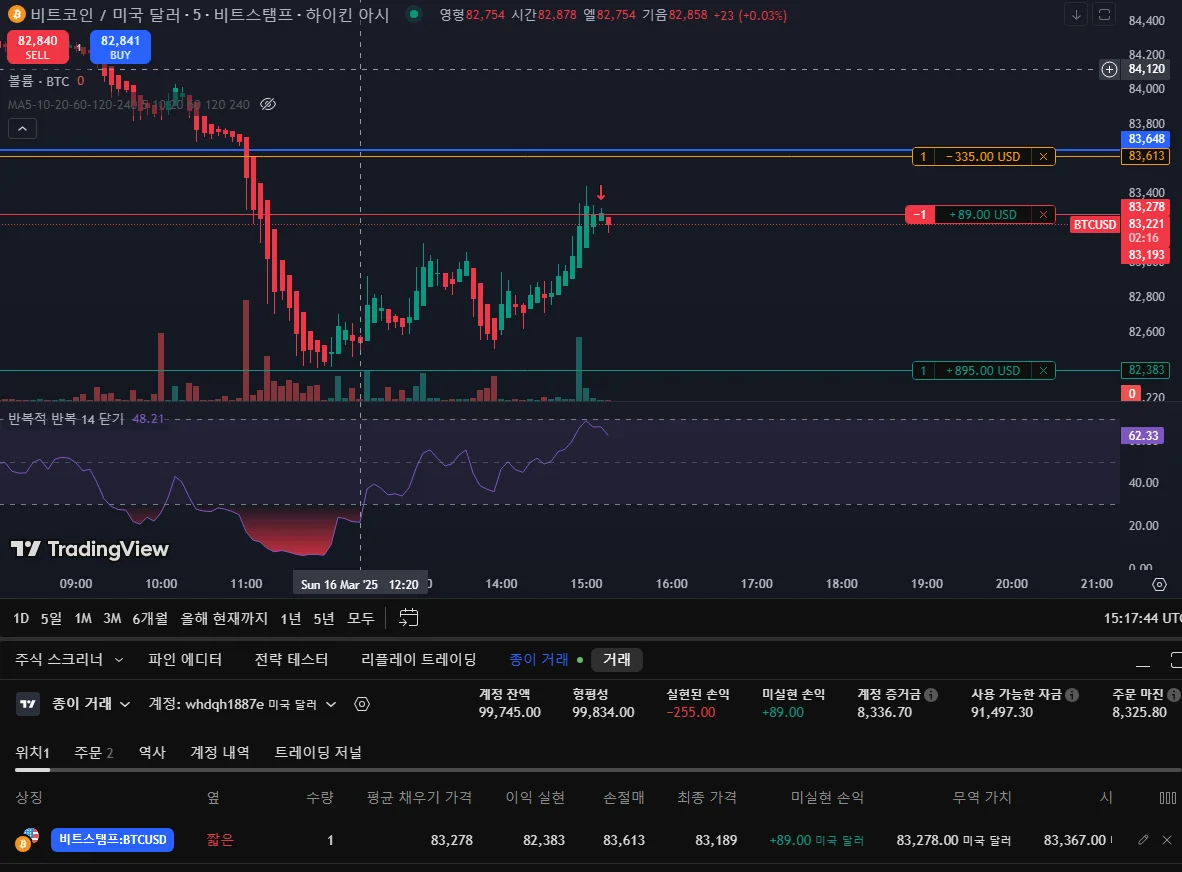This screenshot has height=872, width=1182.
Task: Switch to the 종이 거래 tab
Action: (x=538, y=659)
